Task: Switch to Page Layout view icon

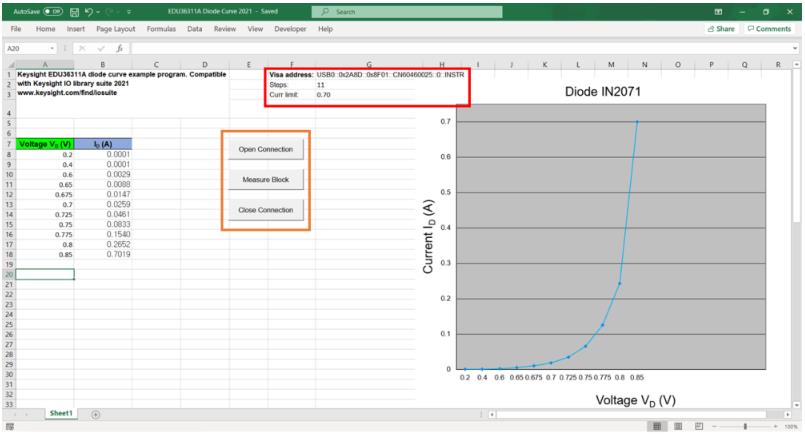Action: point(679,426)
